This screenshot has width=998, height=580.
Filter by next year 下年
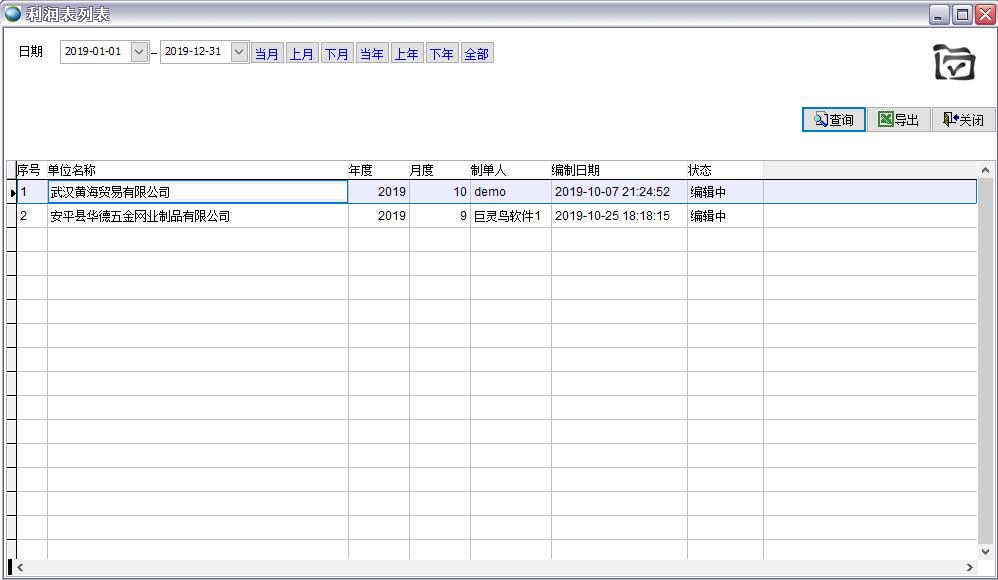point(442,54)
